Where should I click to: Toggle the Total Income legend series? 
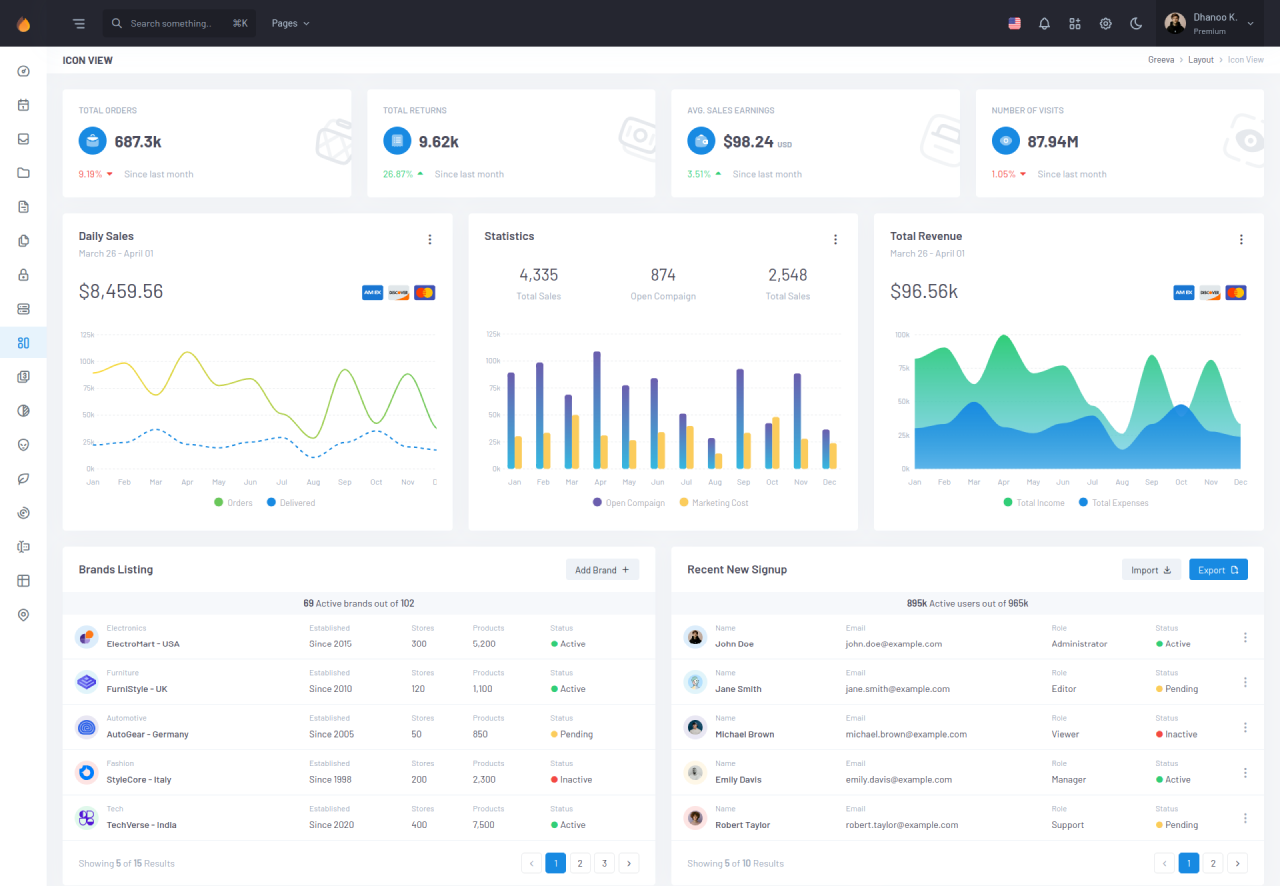point(1034,503)
